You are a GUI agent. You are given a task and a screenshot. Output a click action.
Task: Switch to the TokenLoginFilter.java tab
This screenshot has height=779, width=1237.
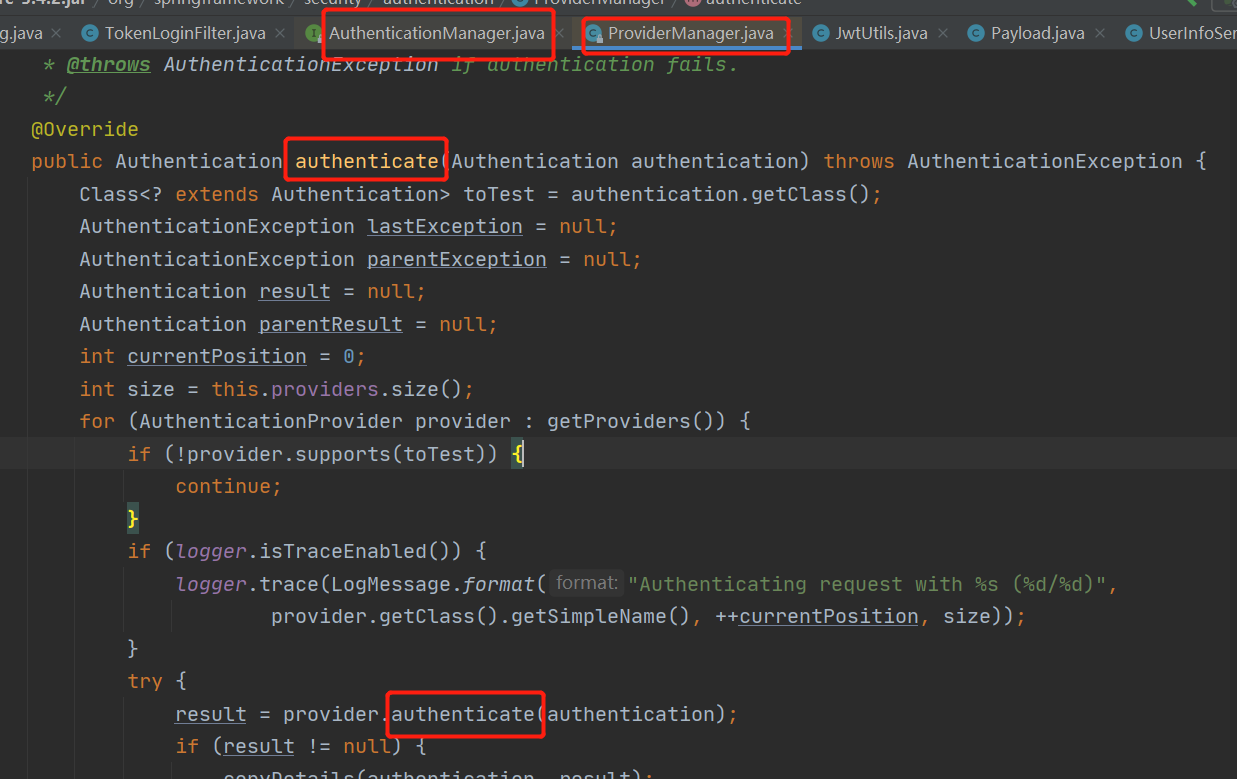(x=185, y=34)
